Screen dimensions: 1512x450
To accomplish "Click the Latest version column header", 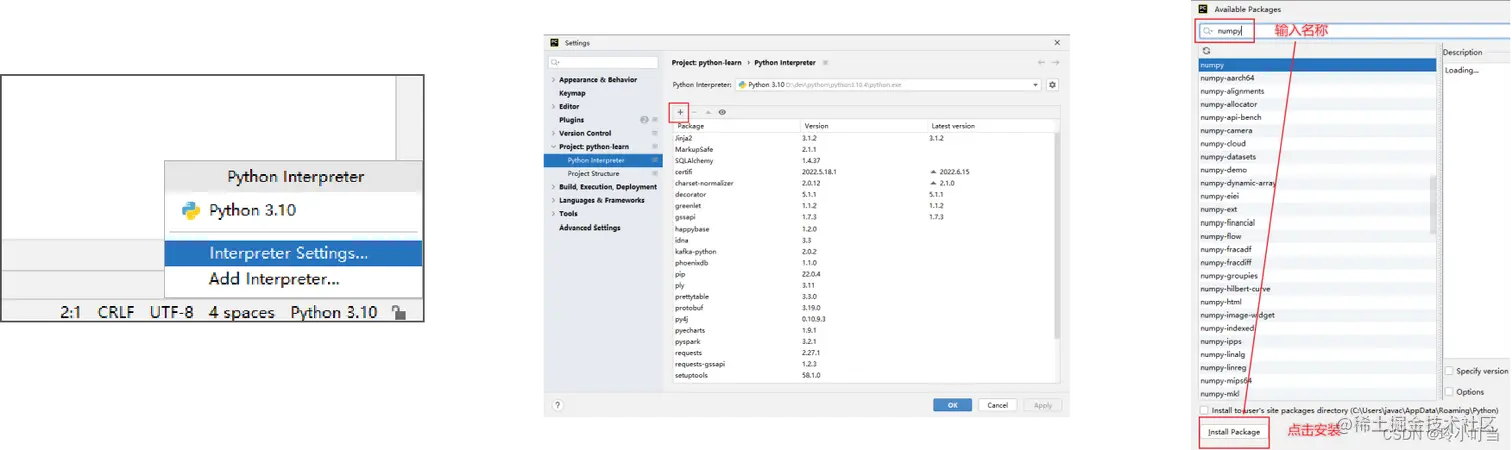I will click(990, 126).
